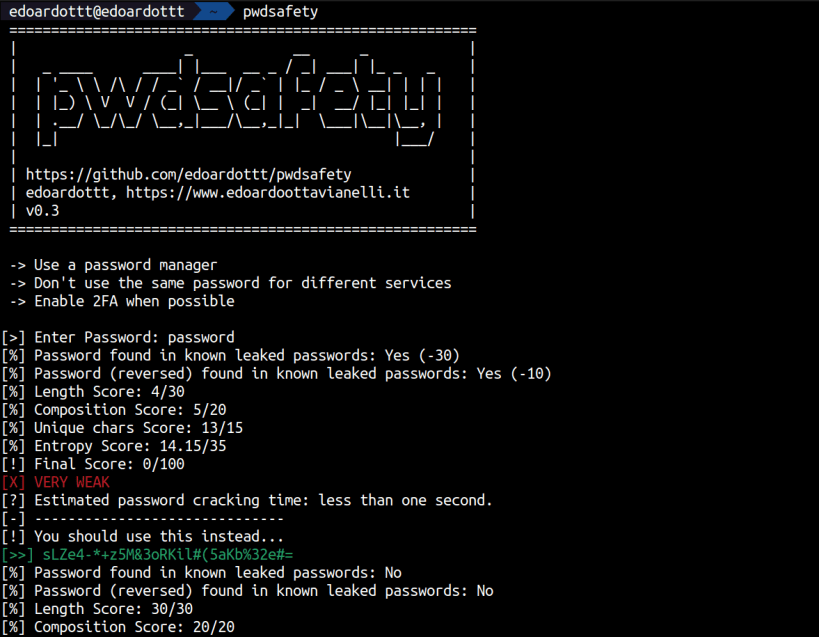Click the 'Composition Score: 5/20' line
The height and width of the screenshot is (637, 819).
(114, 410)
